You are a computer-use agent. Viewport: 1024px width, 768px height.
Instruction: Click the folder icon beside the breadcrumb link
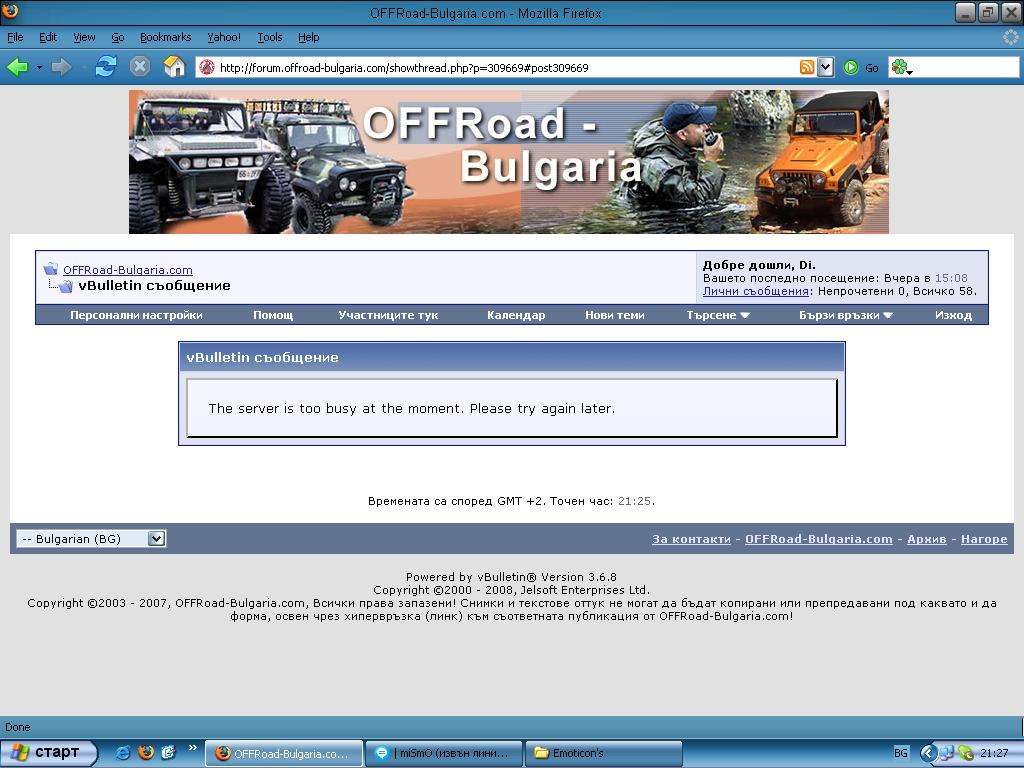50,269
